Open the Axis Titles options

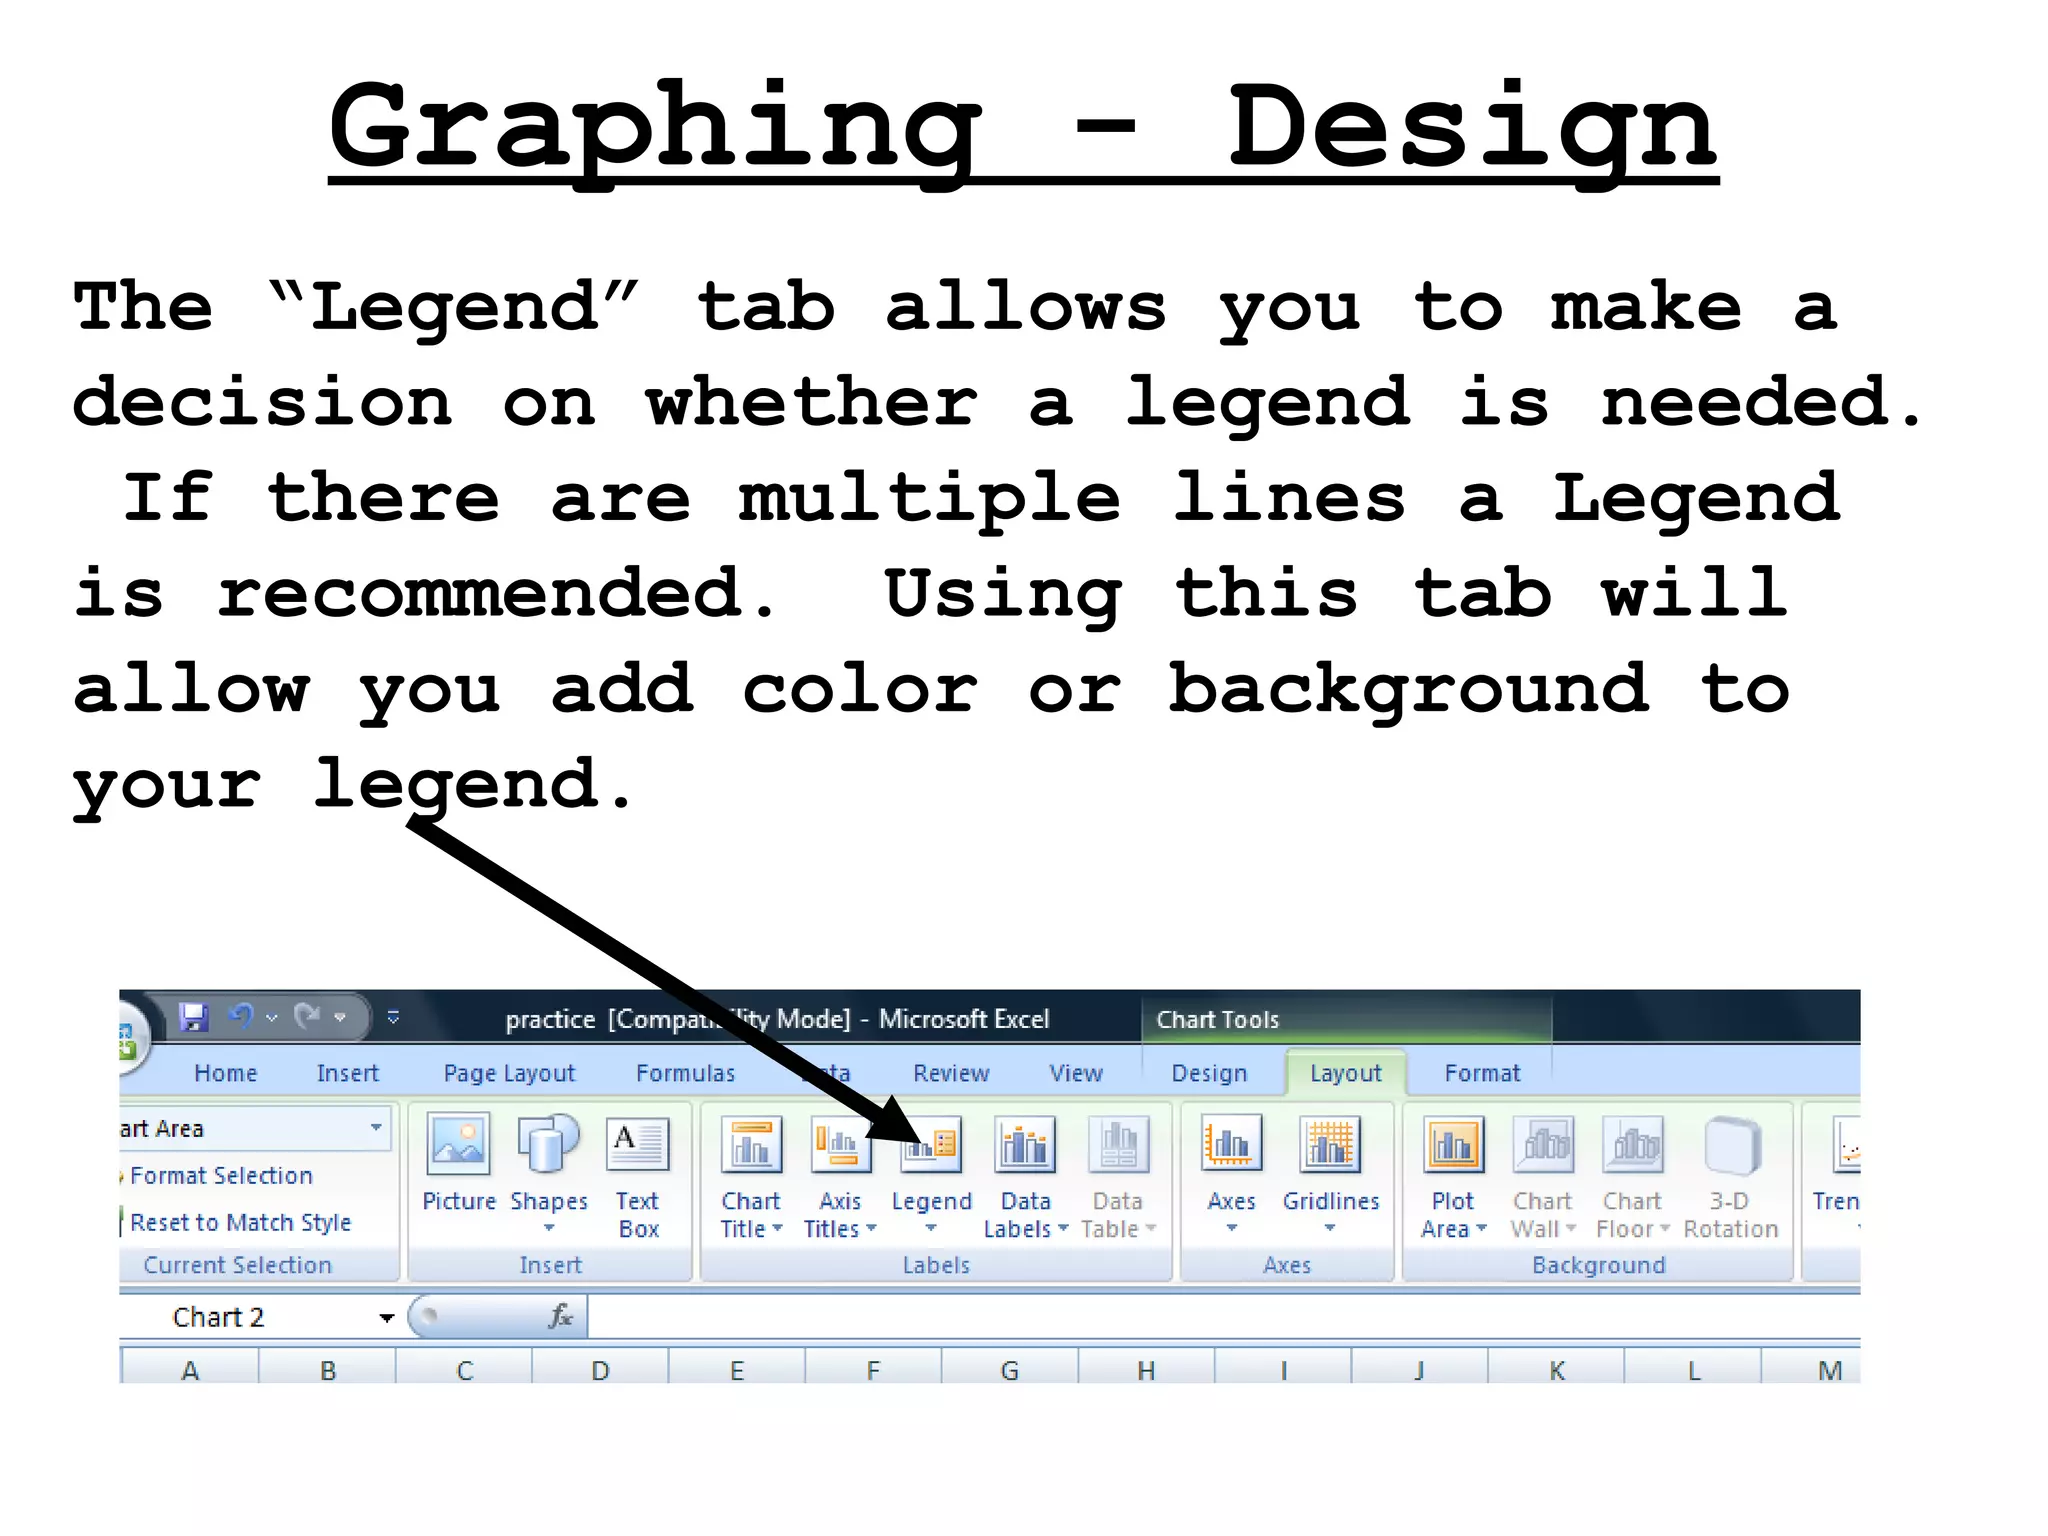pos(840,1177)
